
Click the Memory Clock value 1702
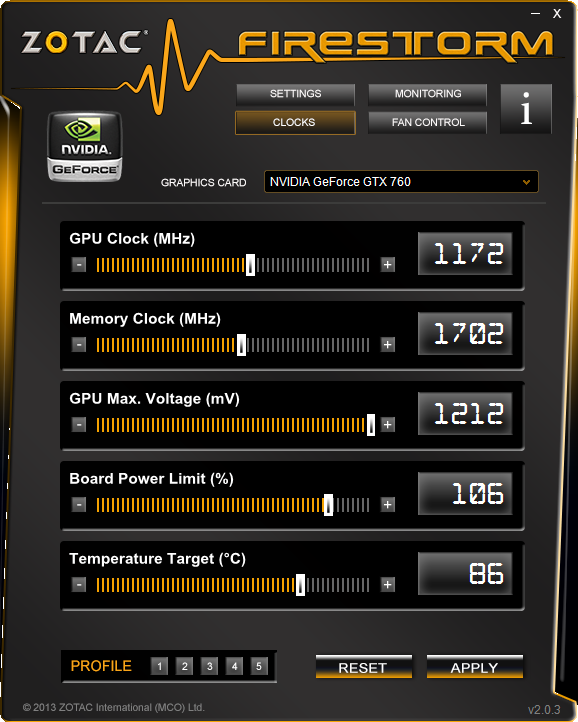pyautogui.click(x=465, y=334)
